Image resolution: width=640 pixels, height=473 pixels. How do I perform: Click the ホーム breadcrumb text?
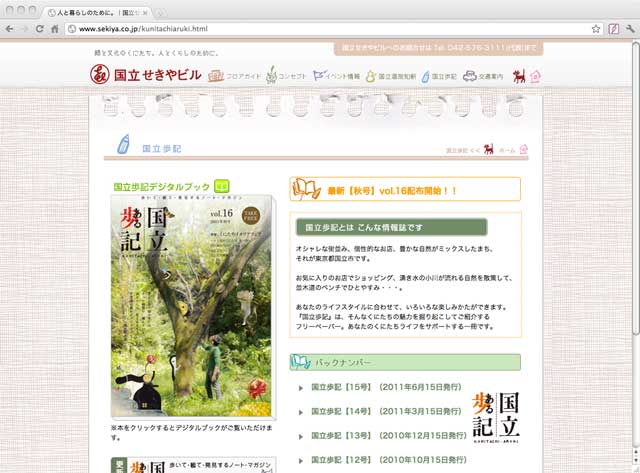pos(507,151)
